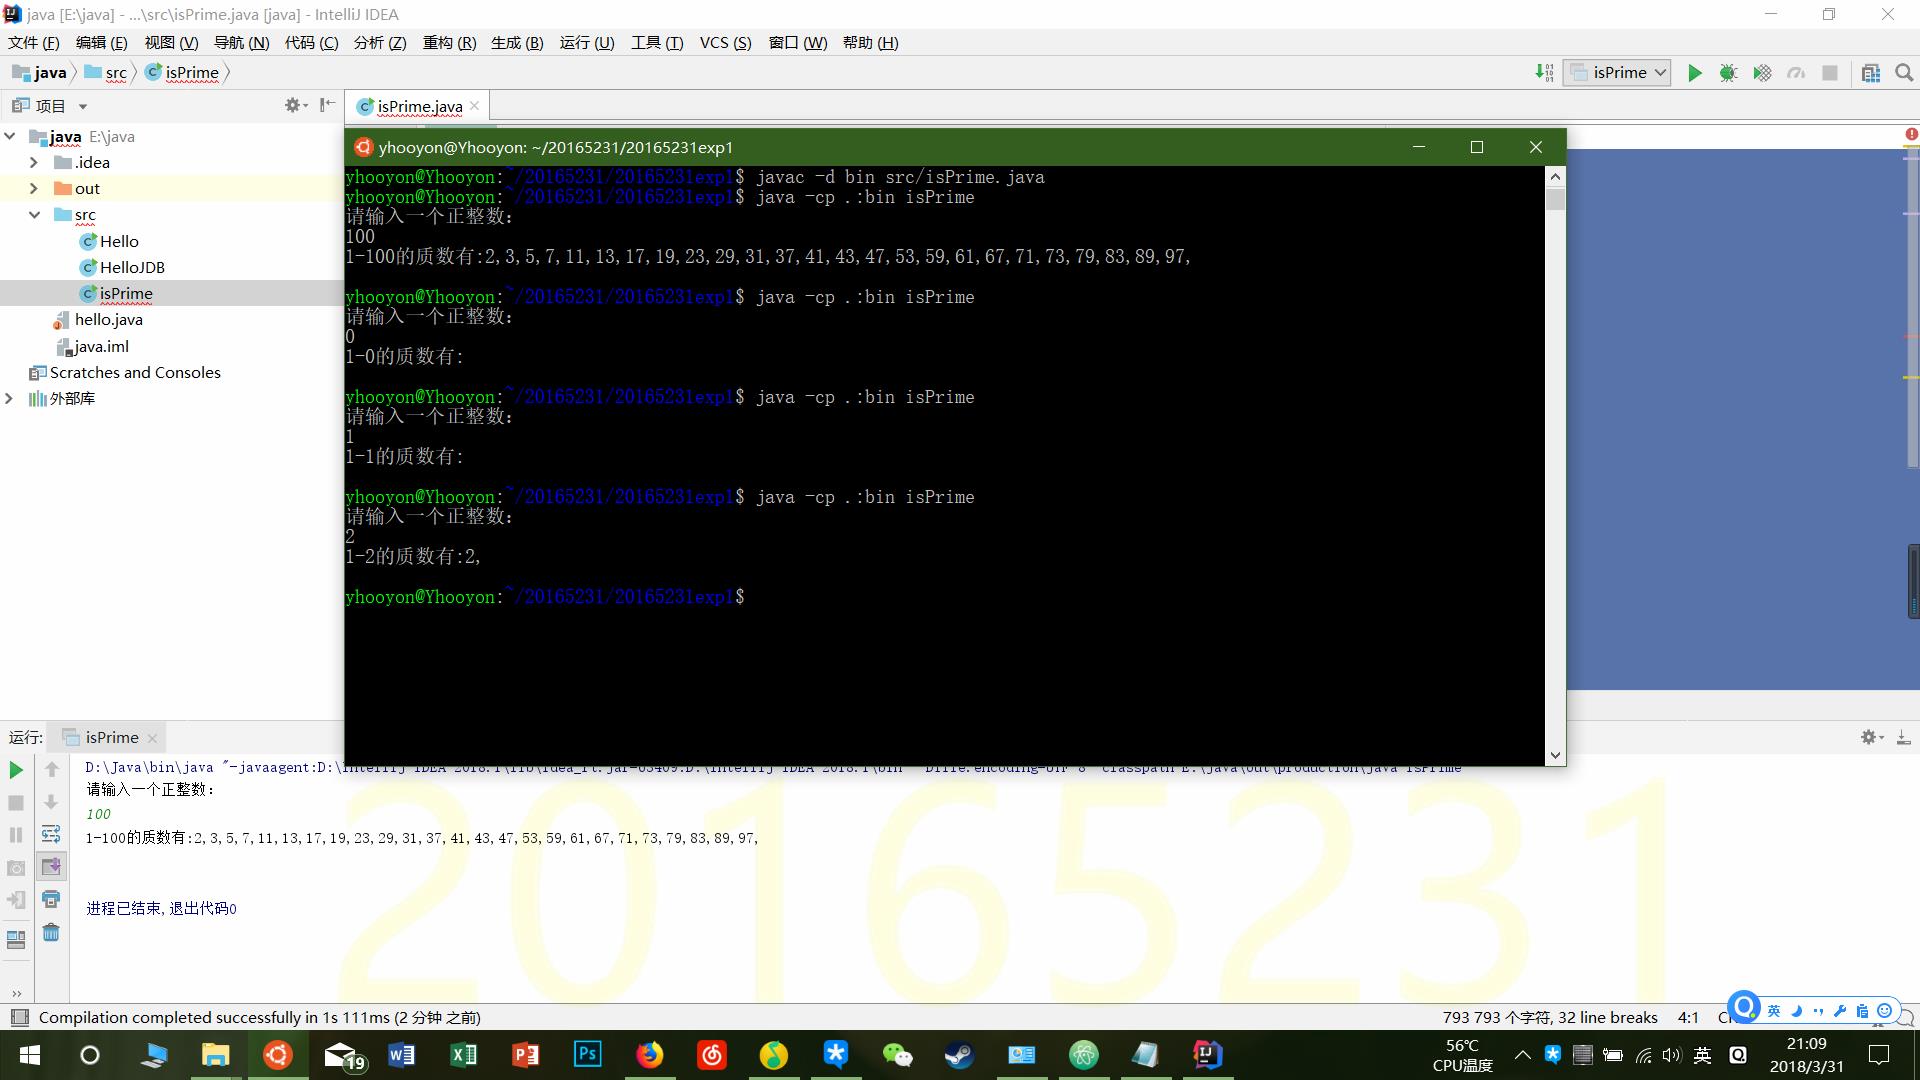Open the 编辑 (E) menu
The width and height of the screenshot is (1920, 1080).
102,43
